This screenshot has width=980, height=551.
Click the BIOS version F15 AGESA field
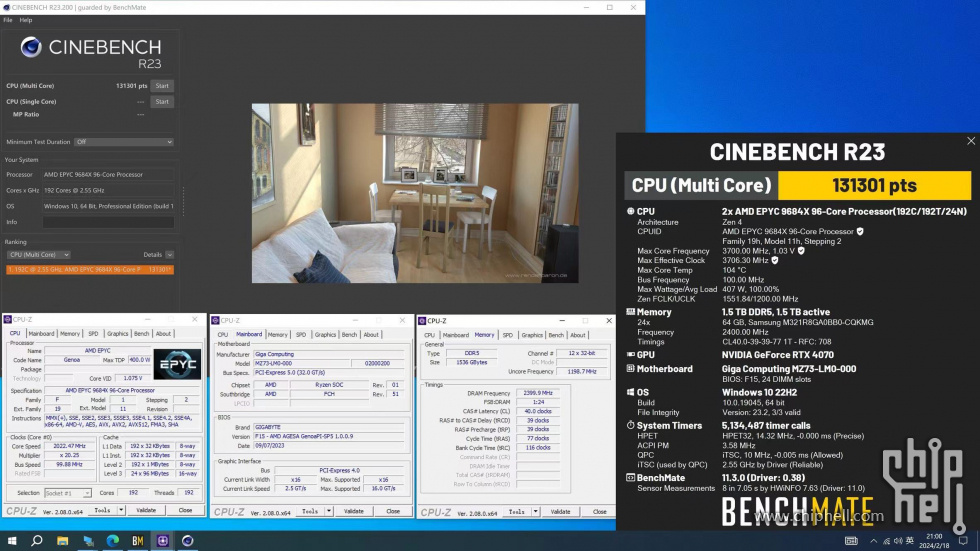point(329,436)
